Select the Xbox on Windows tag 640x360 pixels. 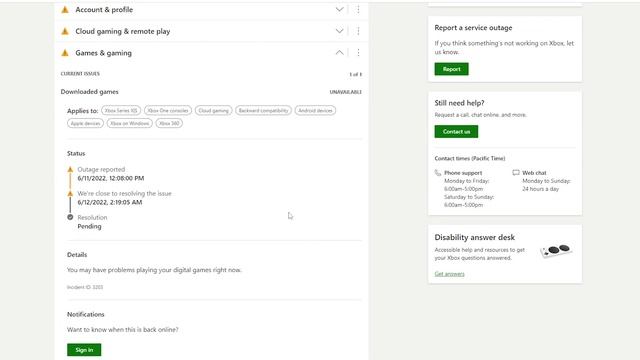click(129, 123)
